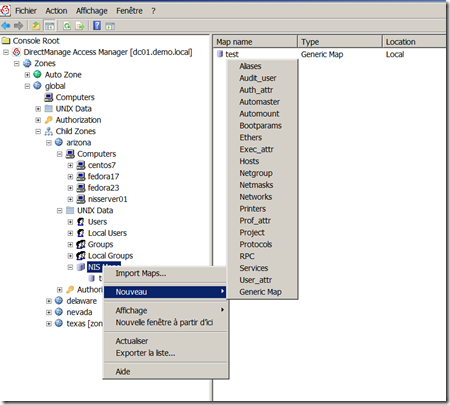Expand the delaware child zone

click(49, 301)
